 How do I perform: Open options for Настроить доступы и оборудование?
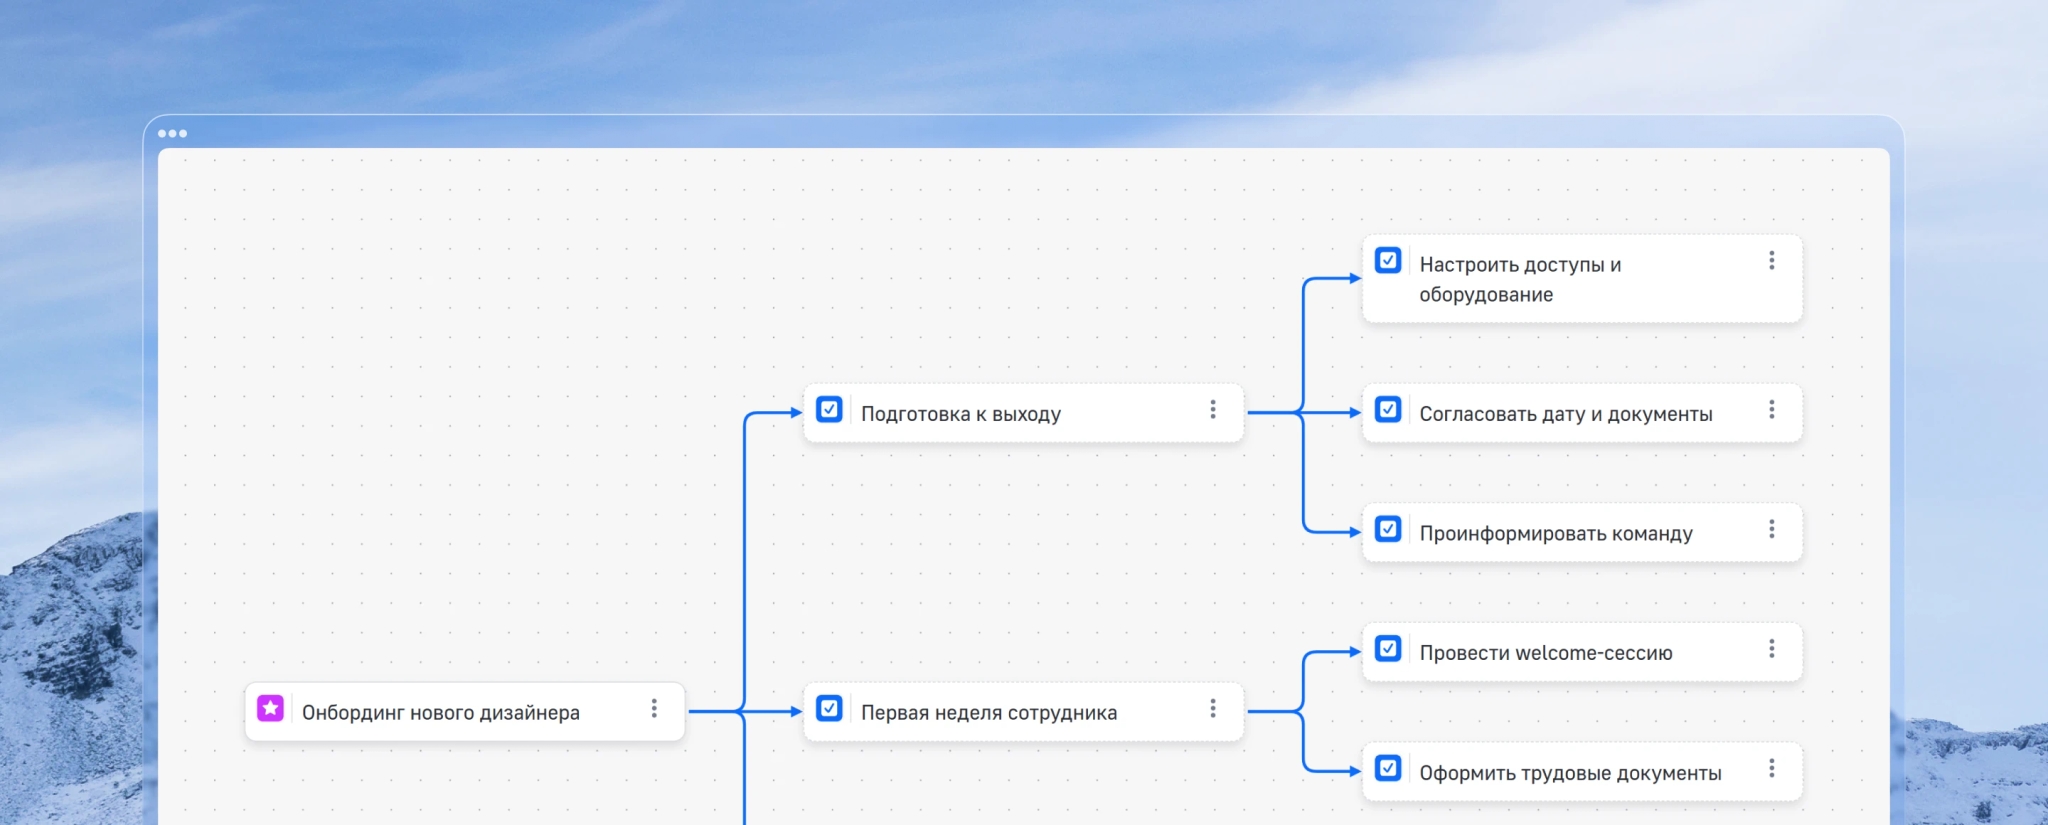pyautogui.click(x=1771, y=261)
